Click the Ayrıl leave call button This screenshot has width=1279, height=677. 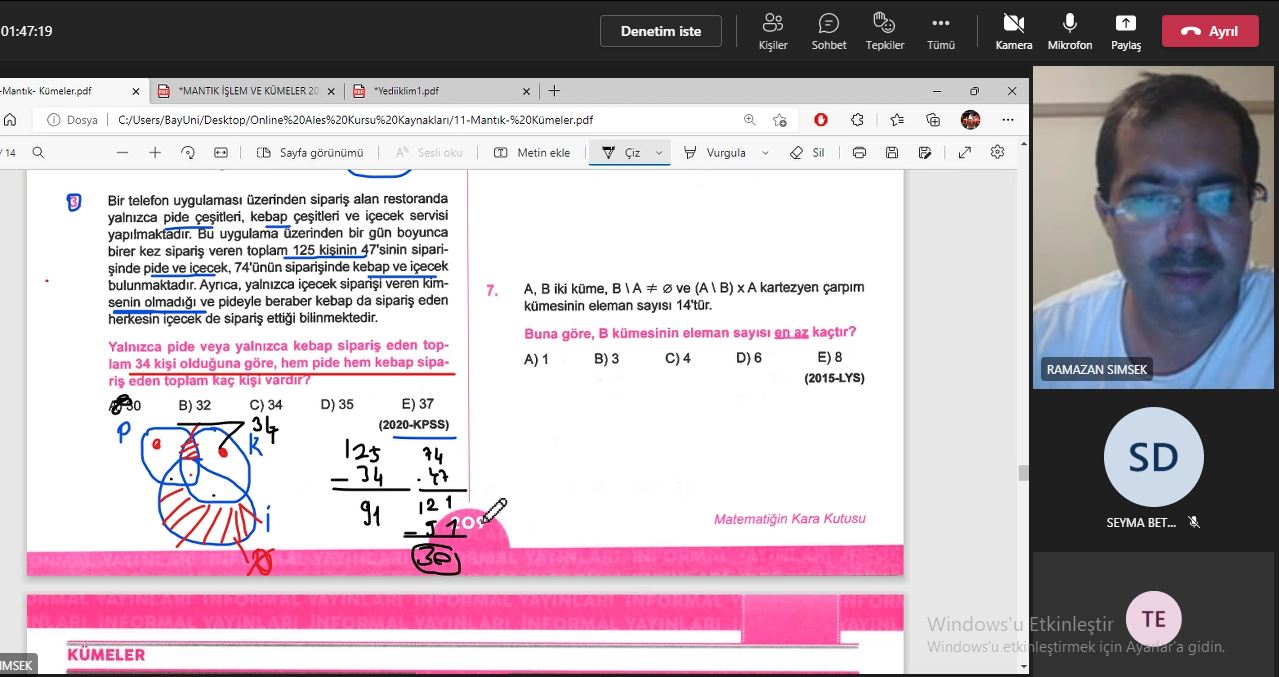(1210, 31)
